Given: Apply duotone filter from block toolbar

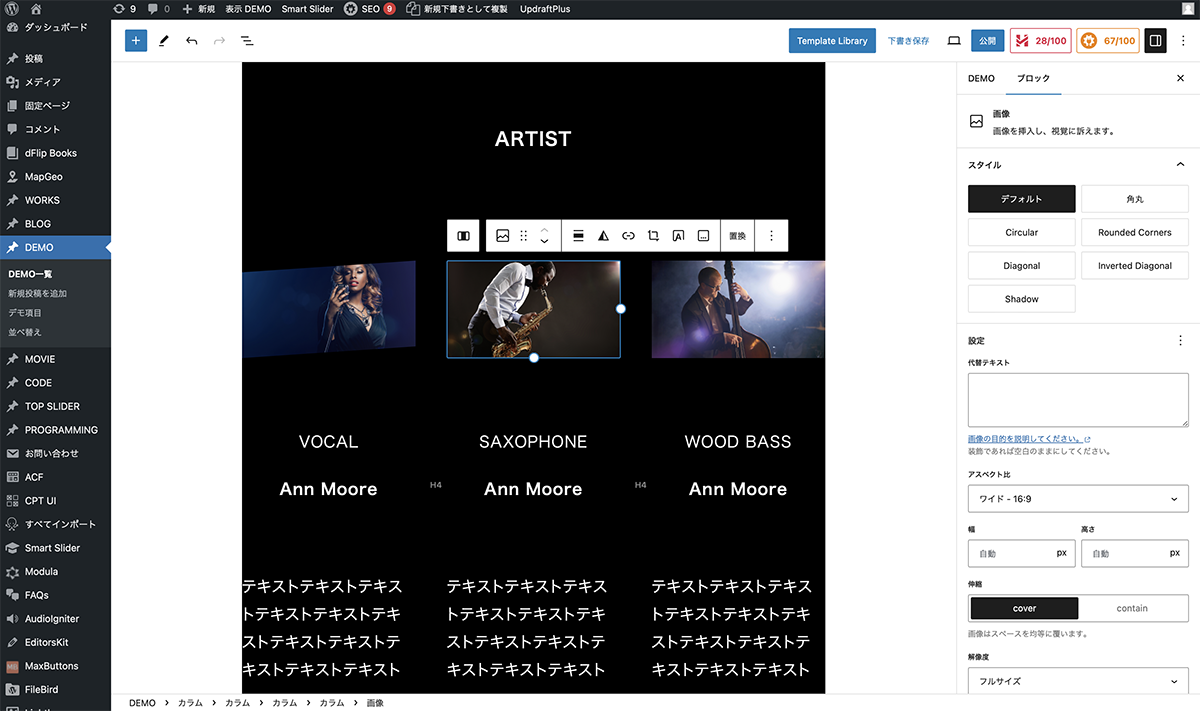Looking at the screenshot, I should click(603, 236).
